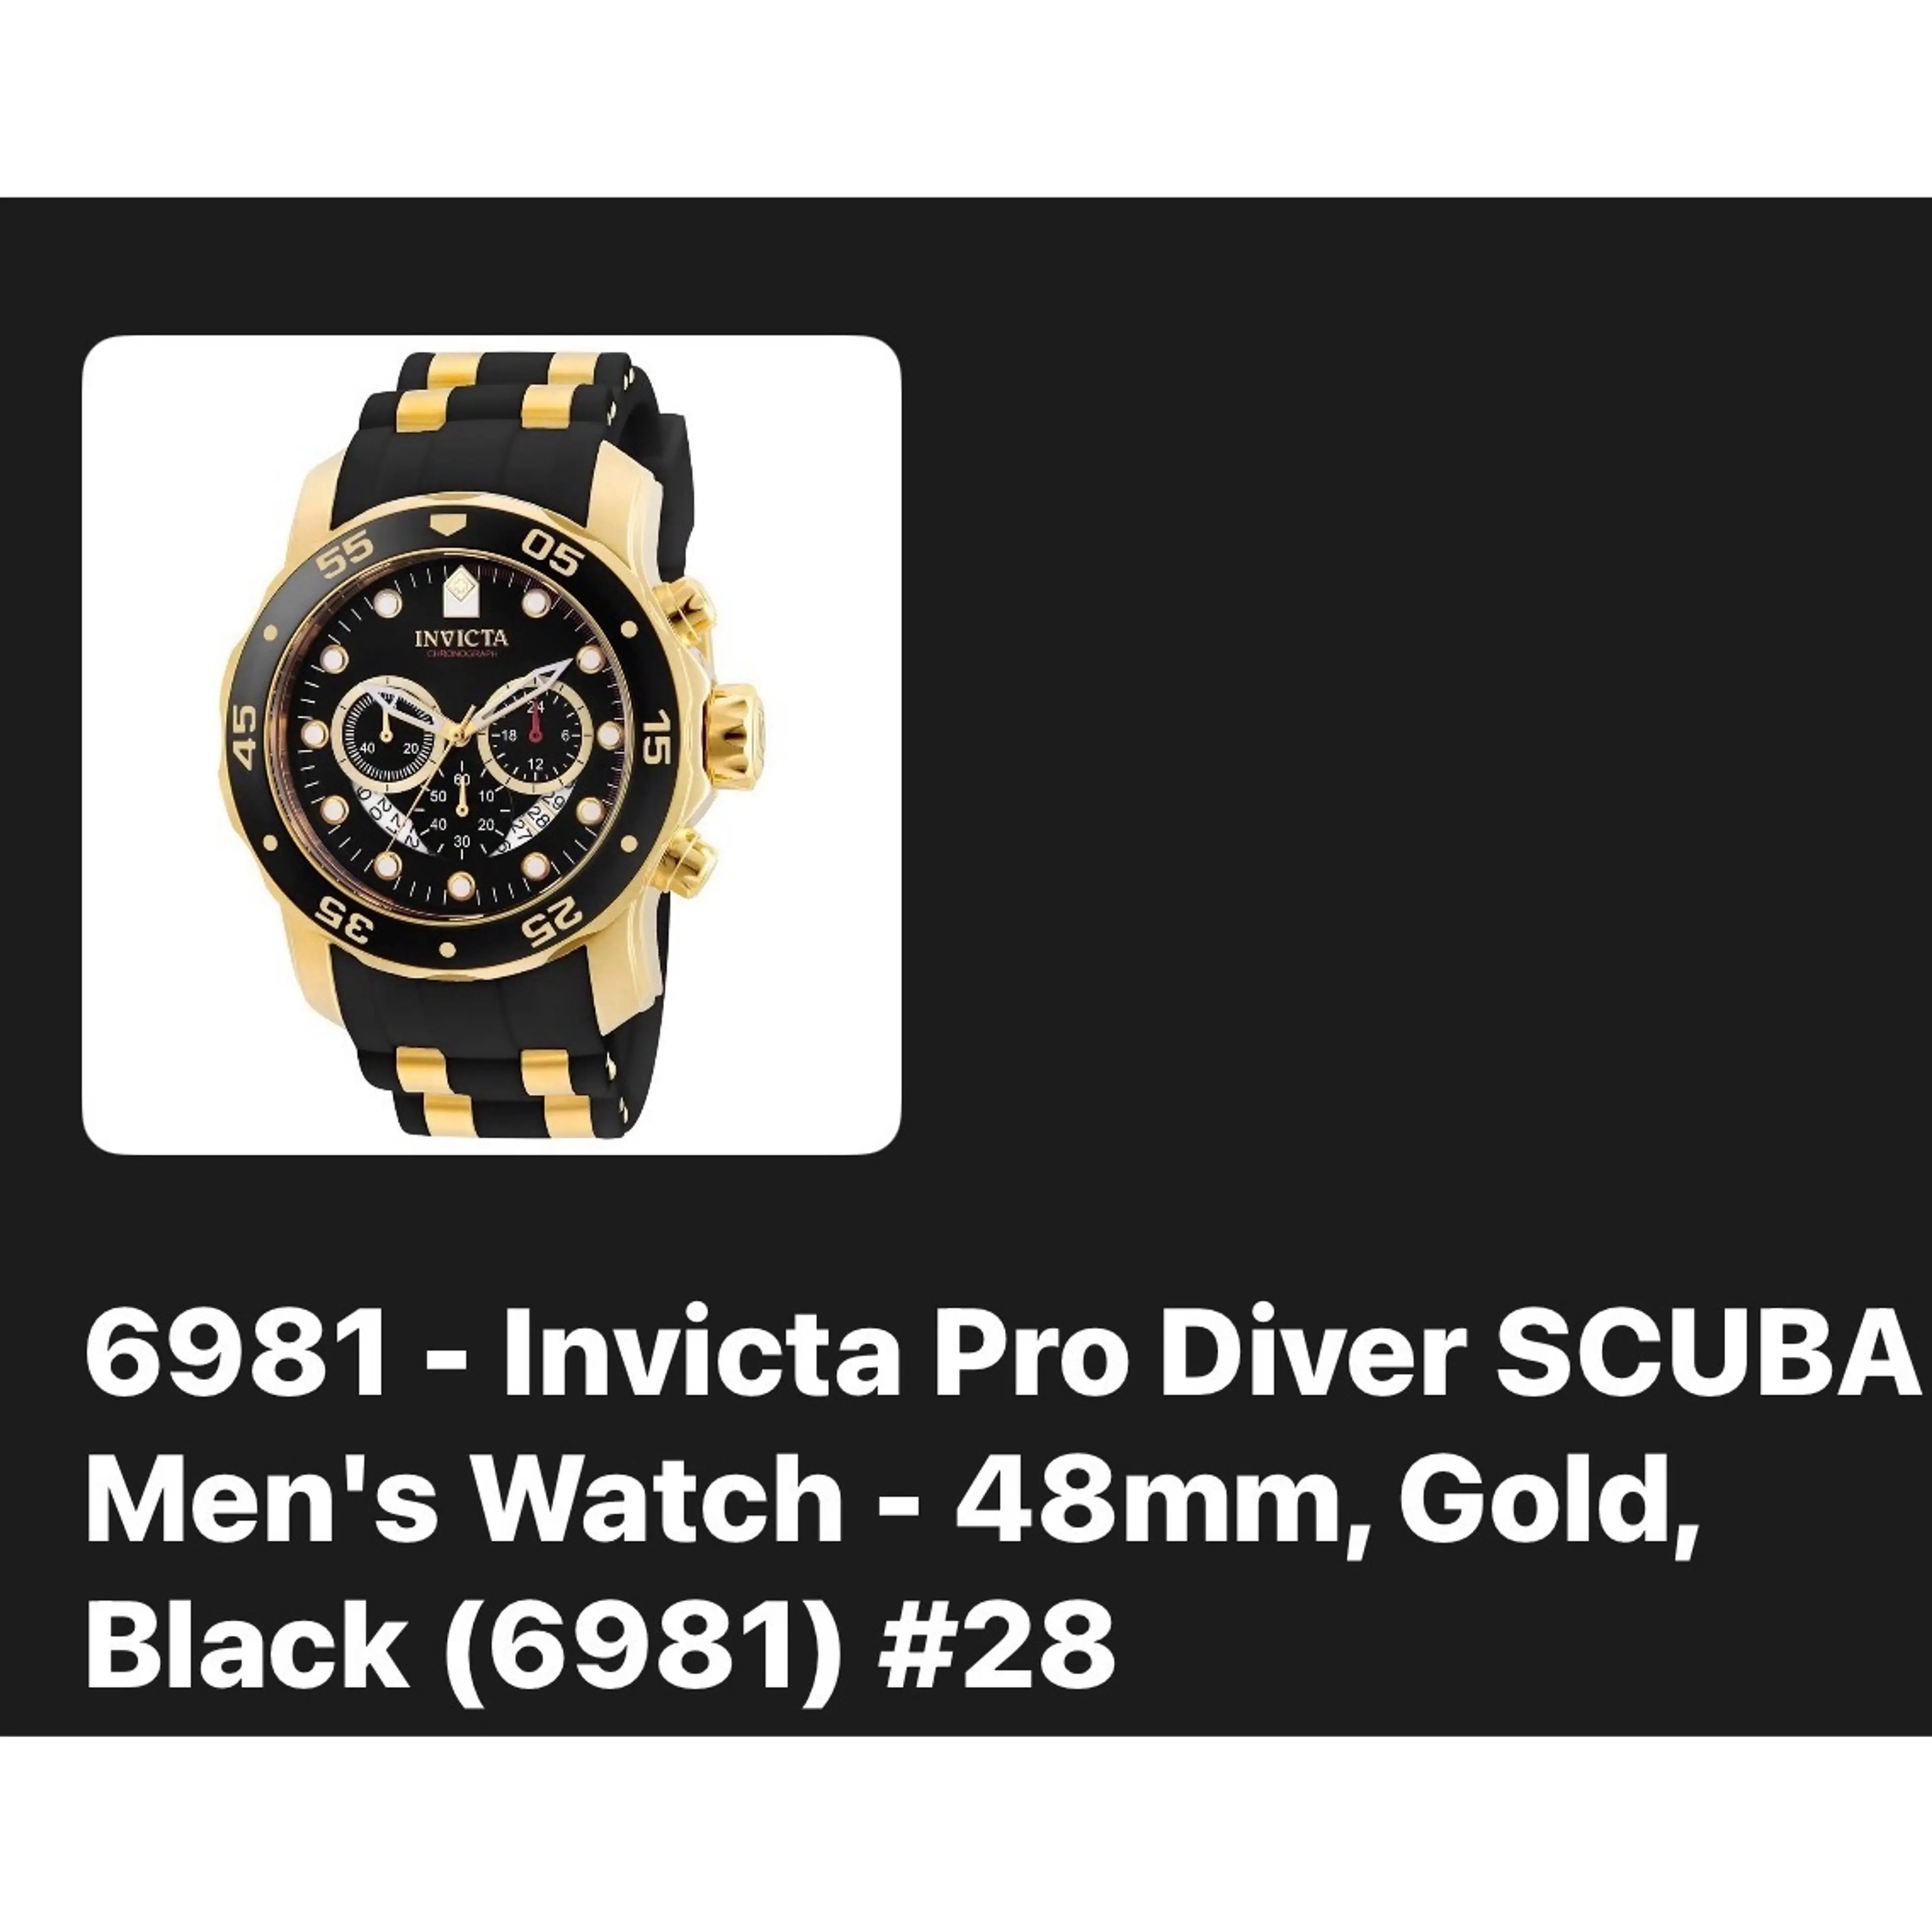Open the Invicta watch product thumbnail

(491, 745)
